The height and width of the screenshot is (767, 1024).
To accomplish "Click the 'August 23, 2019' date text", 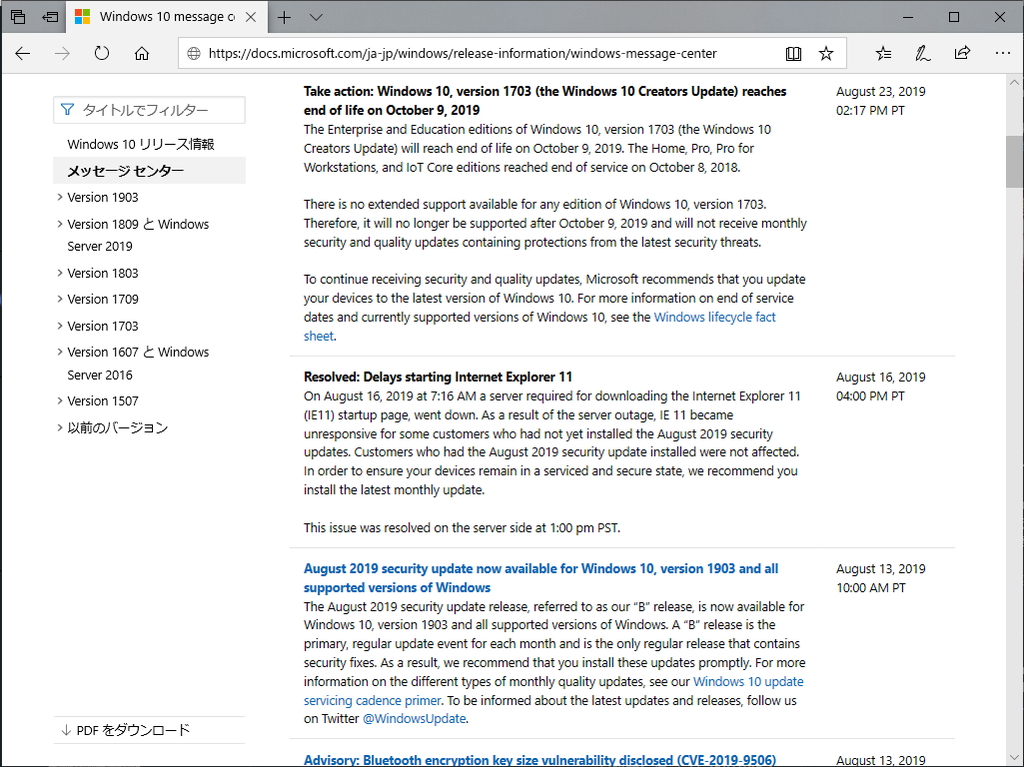I will tap(880, 91).
